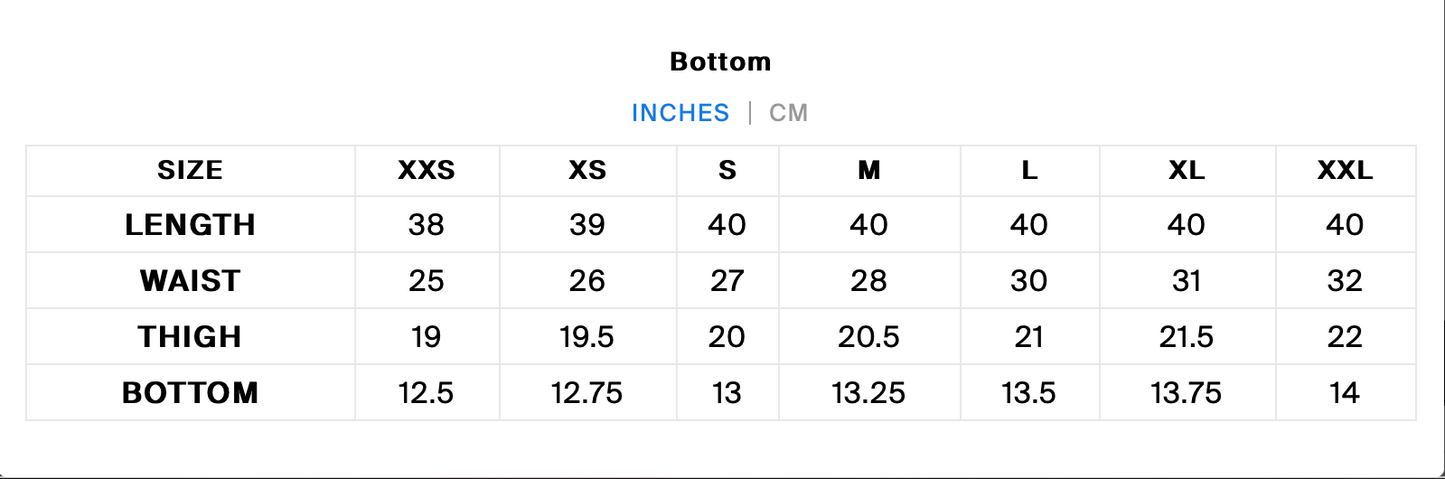This screenshot has width=1445, height=479.
Task: Click the M size column header
Action: (869, 171)
